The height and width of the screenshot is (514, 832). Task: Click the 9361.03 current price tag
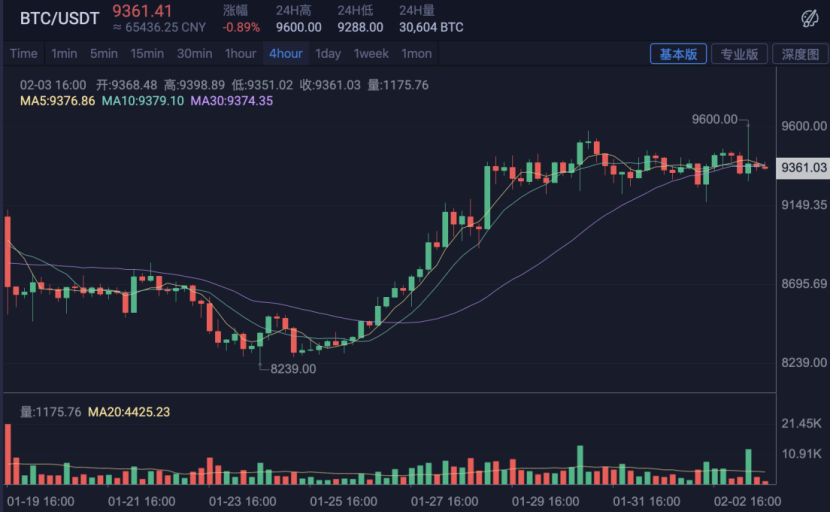pos(803,168)
